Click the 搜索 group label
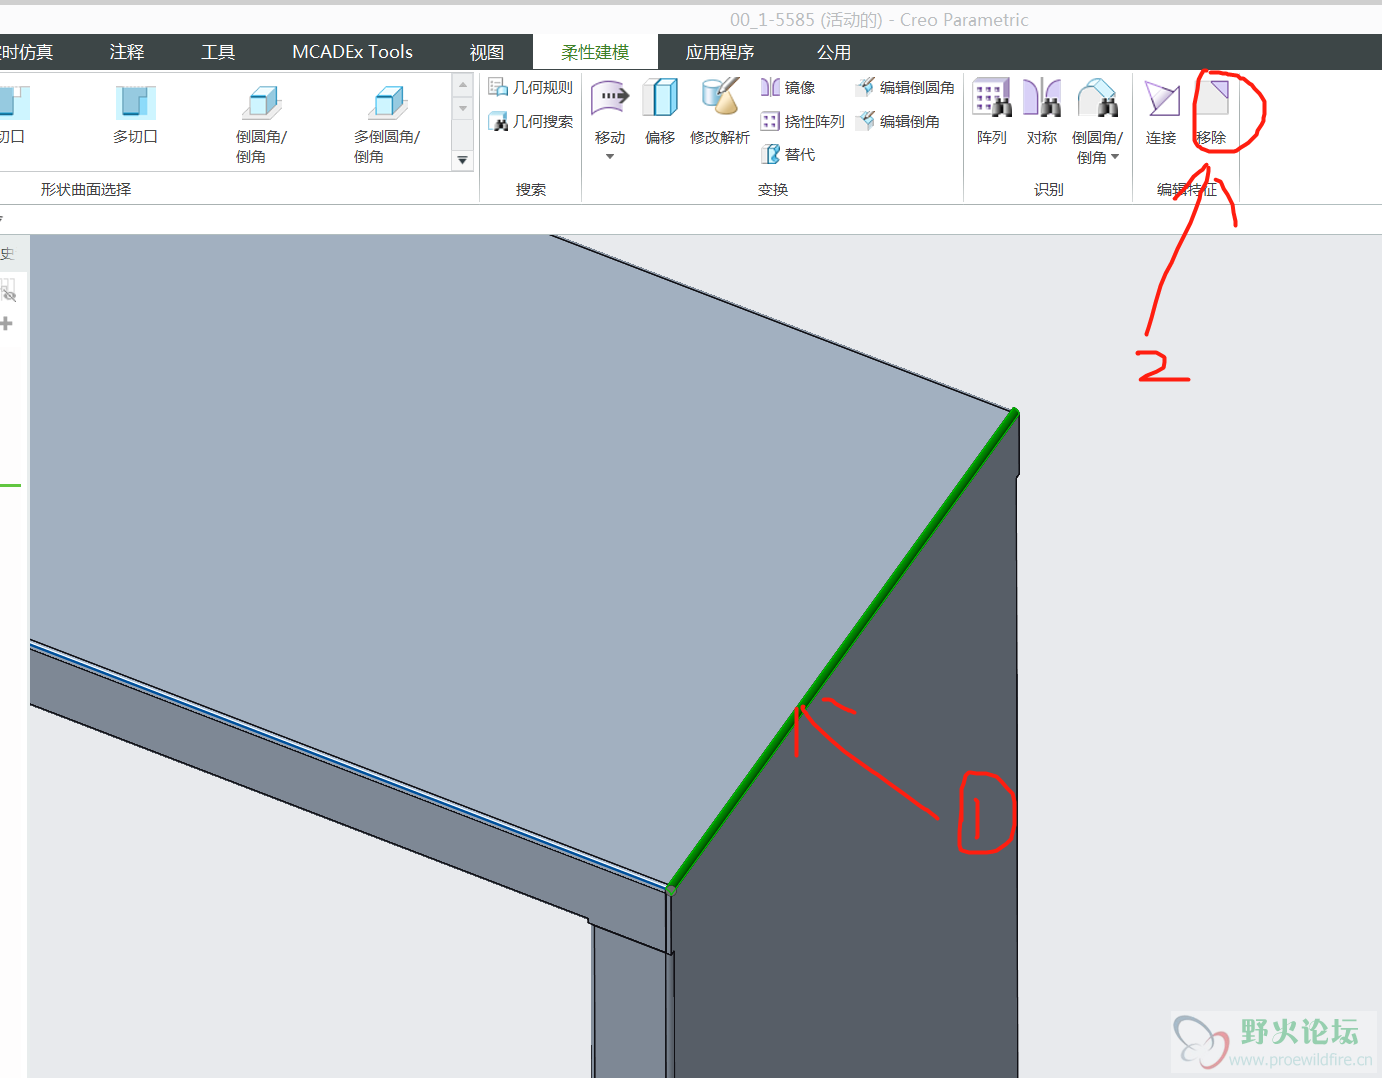The image size is (1382, 1078). 531,190
